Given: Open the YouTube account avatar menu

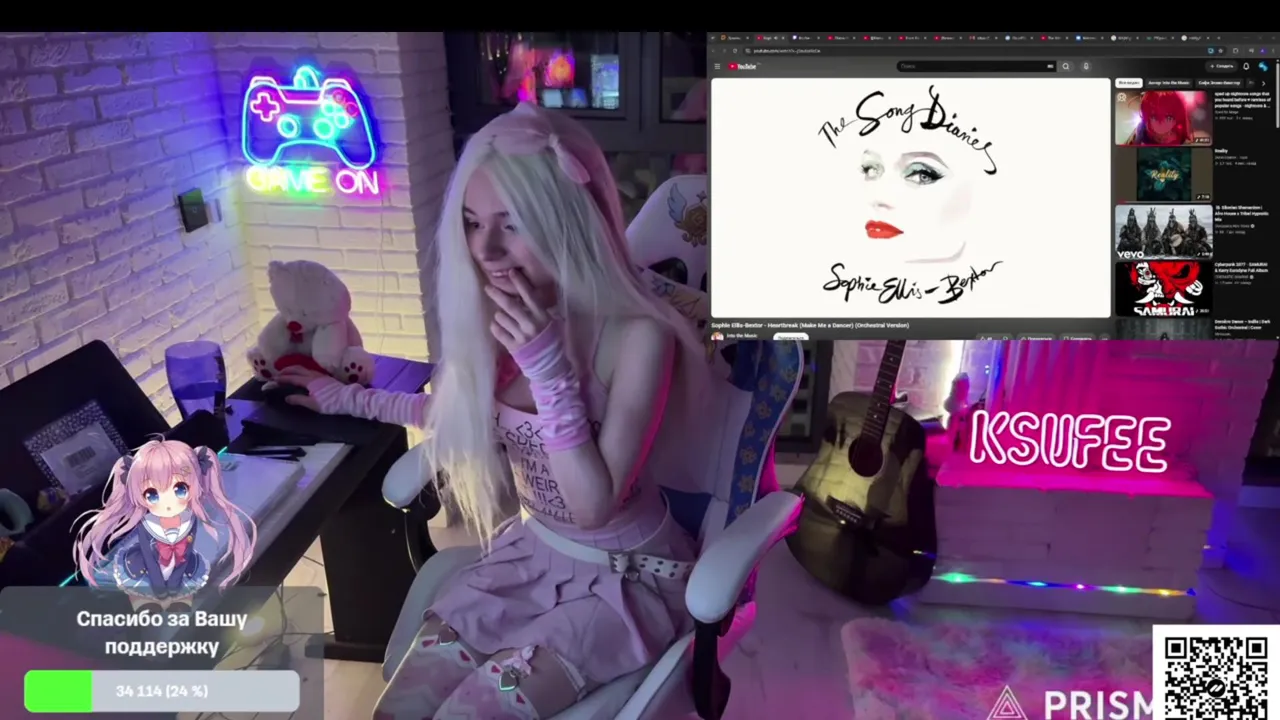Looking at the screenshot, I should pyautogui.click(x=1263, y=66).
